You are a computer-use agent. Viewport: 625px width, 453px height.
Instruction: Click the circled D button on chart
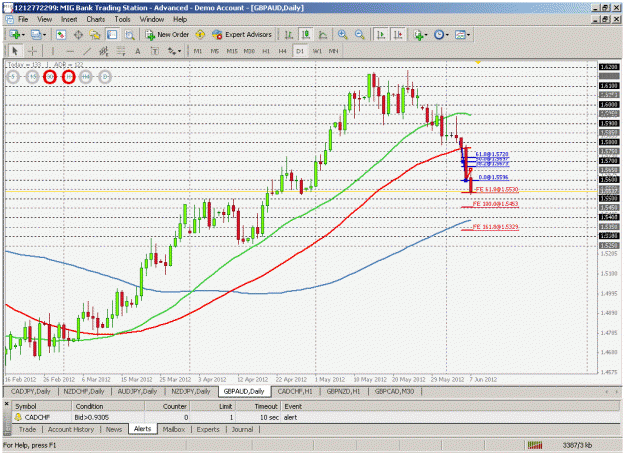(x=104, y=77)
